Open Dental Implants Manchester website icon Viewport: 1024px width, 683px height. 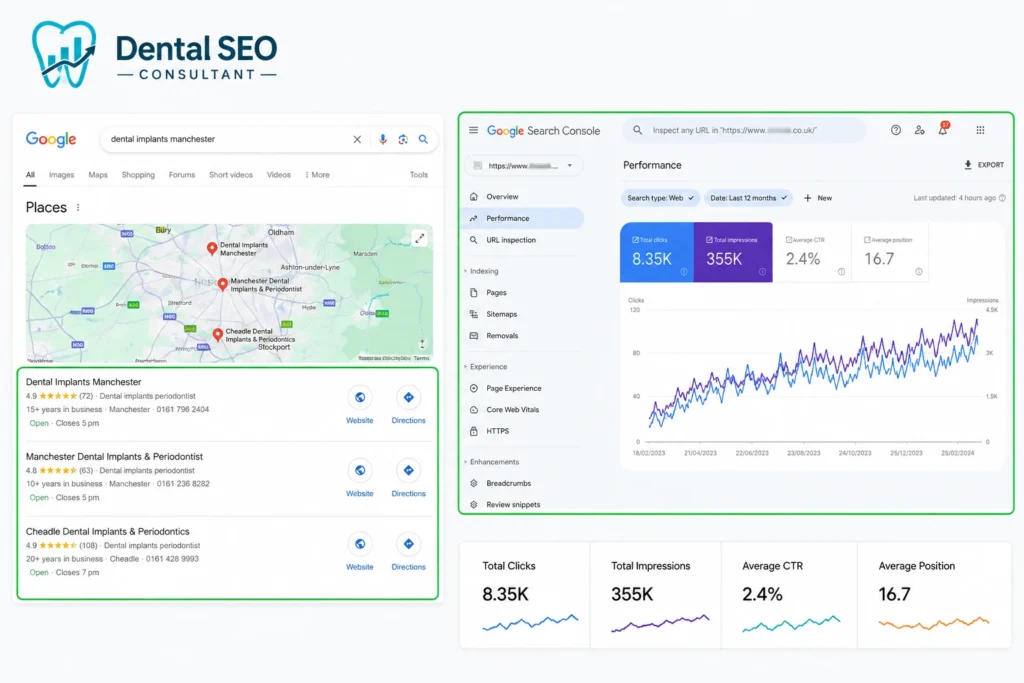360,397
